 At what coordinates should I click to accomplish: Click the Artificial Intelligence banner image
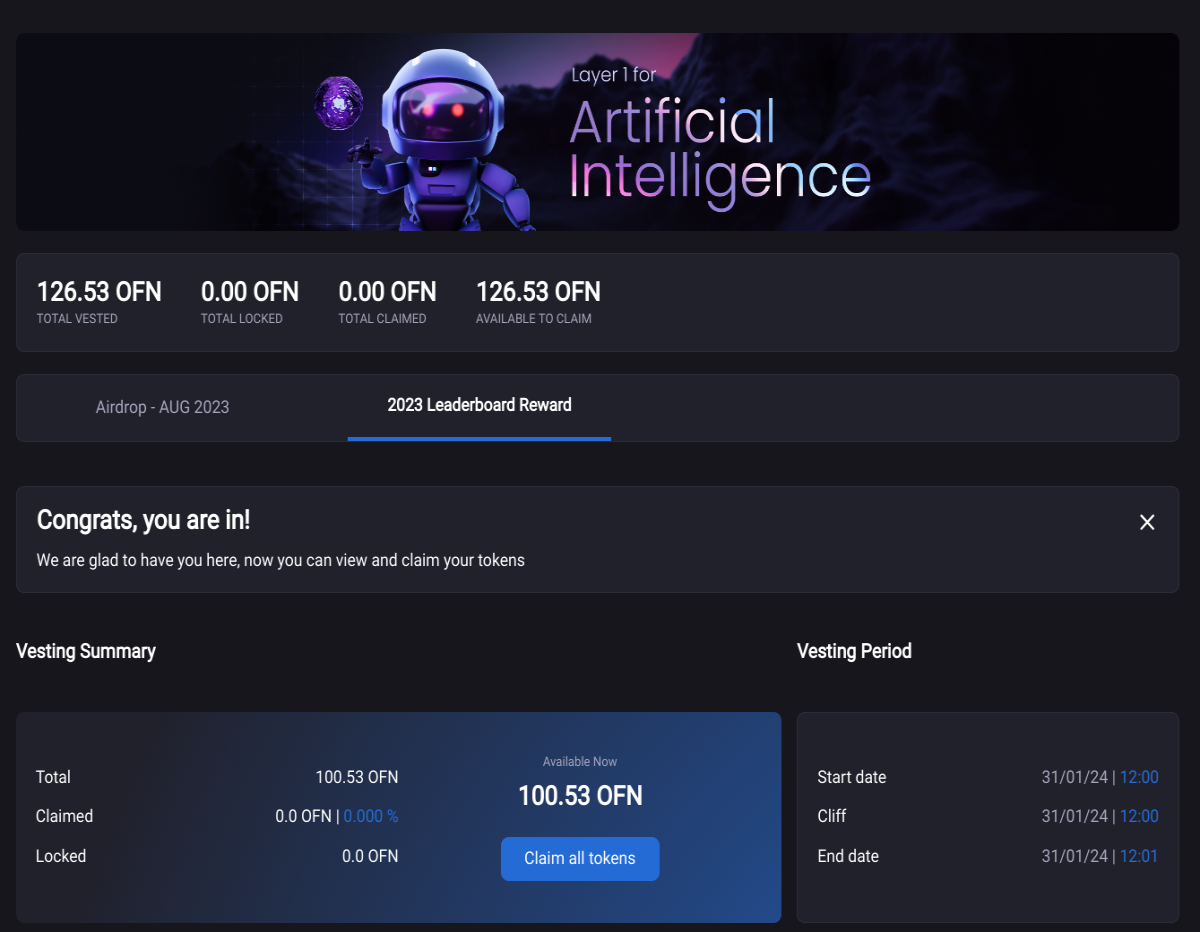pyautogui.click(x=597, y=132)
